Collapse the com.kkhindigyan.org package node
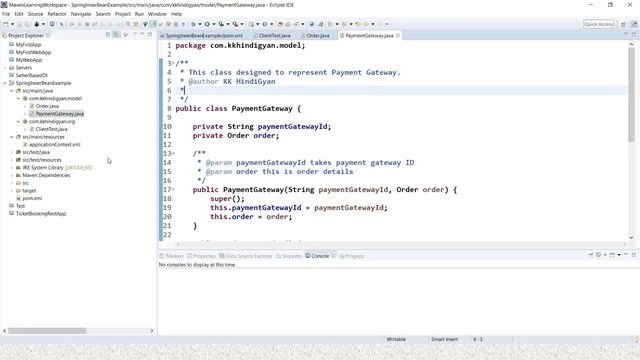This screenshot has height=360, width=640. pos(18,122)
